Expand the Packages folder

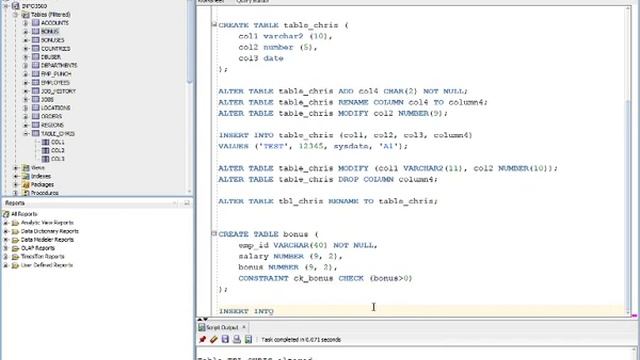click(16, 184)
